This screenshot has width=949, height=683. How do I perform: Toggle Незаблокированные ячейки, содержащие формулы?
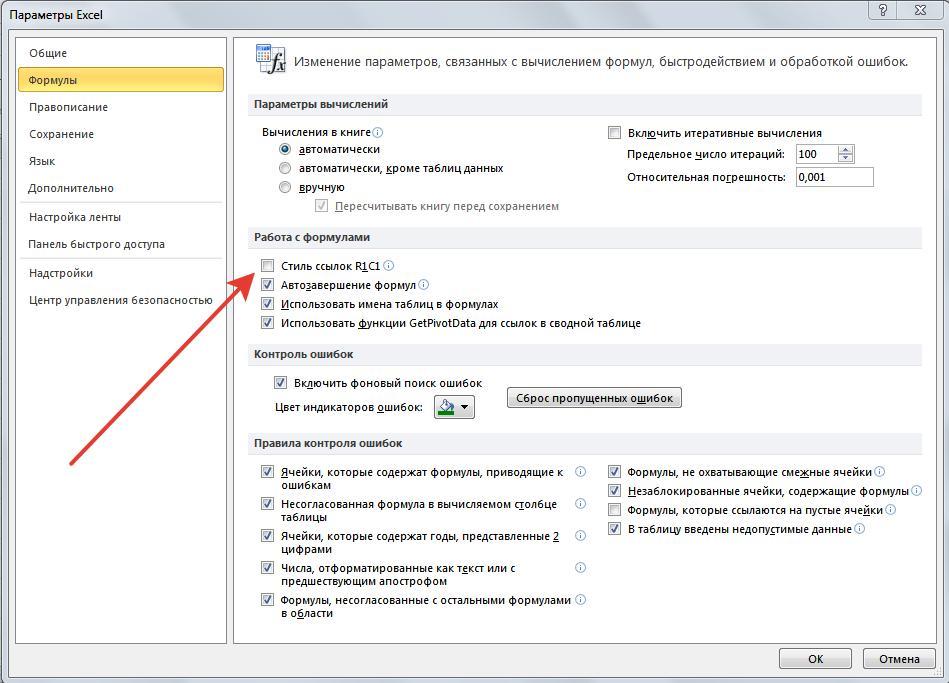click(614, 490)
